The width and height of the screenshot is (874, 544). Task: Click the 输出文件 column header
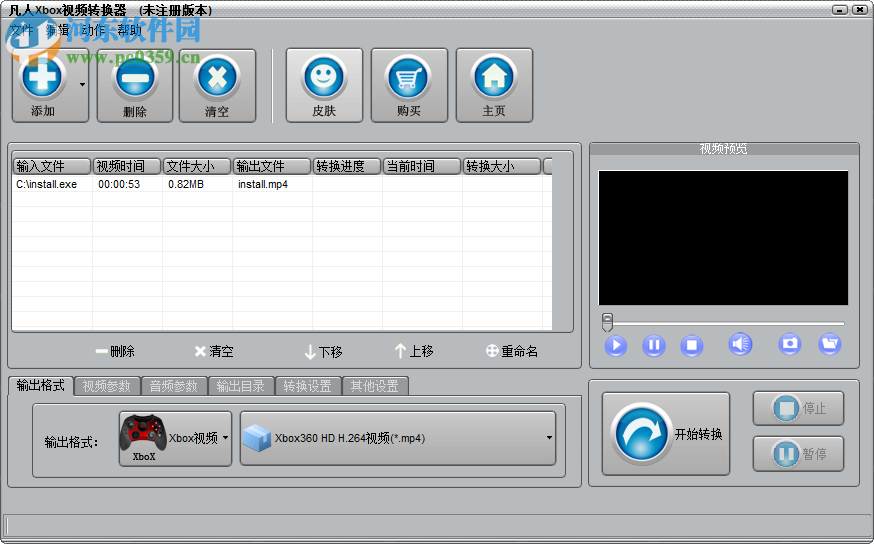(272, 166)
